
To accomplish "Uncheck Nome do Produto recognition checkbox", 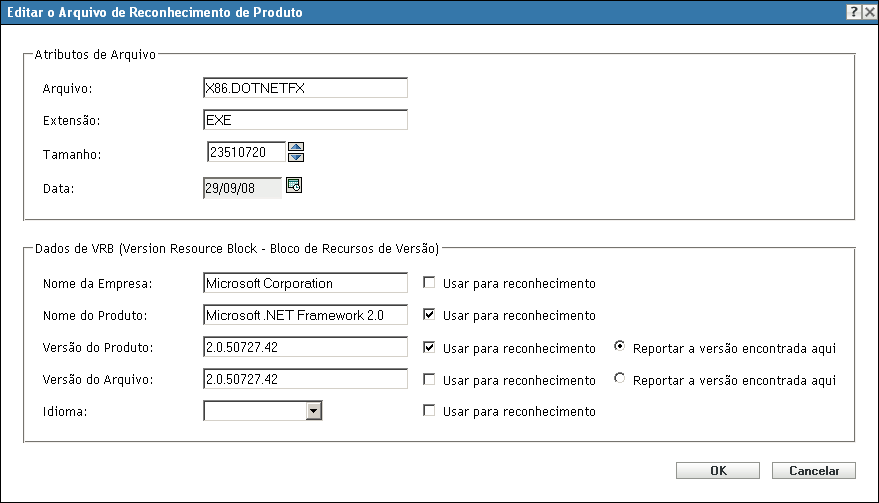I will coord(429,315).
